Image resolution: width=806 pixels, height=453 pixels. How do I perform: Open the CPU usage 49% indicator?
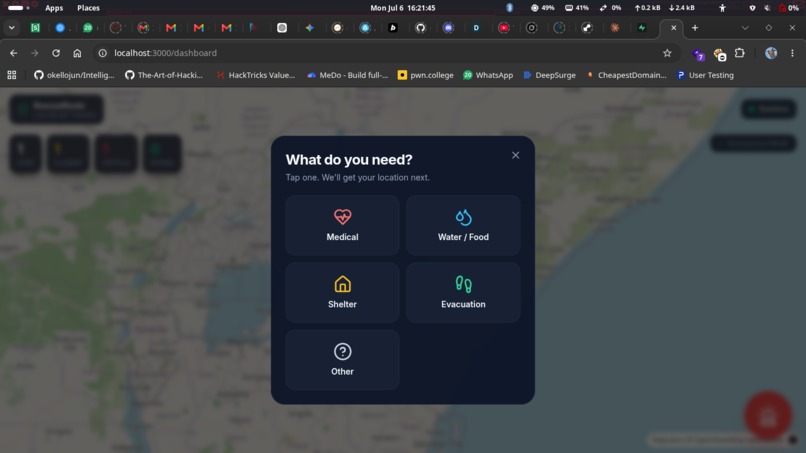point(543,8)
